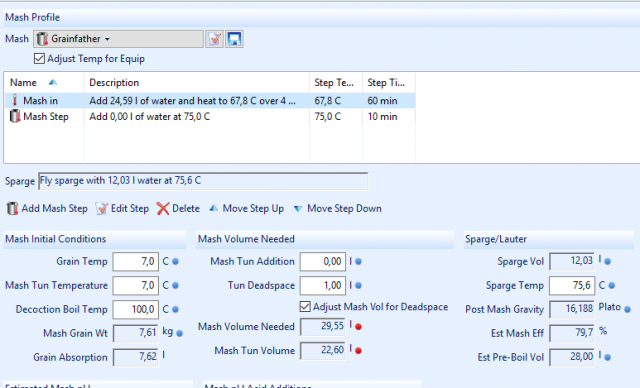Click the Sparge Vol value field
The height and width of the screenshot is (388, 640).
point(572,262)
